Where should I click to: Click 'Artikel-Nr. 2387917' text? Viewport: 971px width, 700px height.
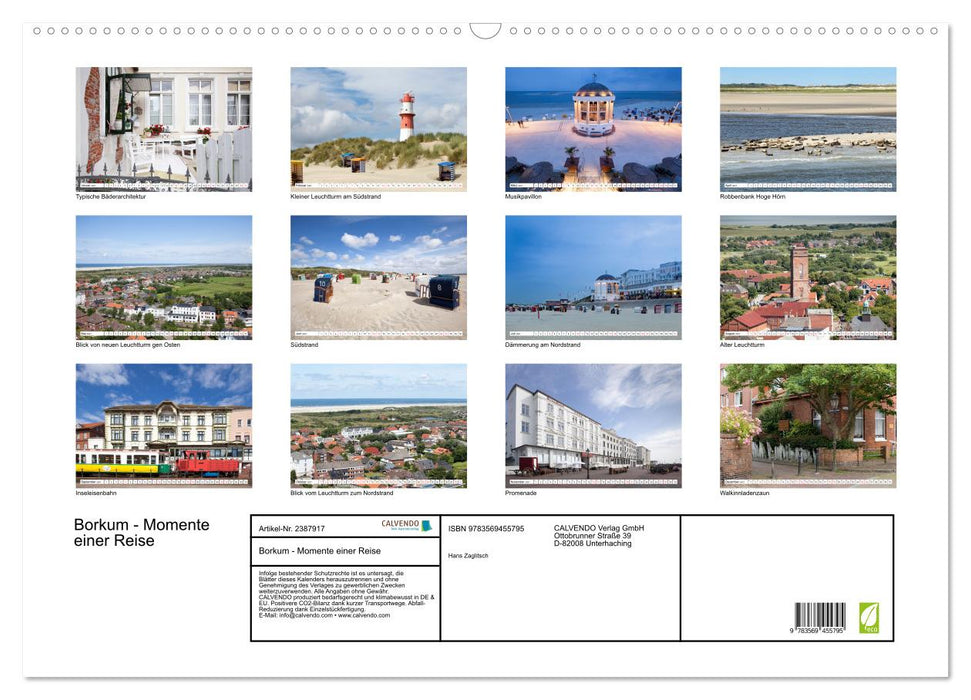pyautogui.click(x=292, y=528)
